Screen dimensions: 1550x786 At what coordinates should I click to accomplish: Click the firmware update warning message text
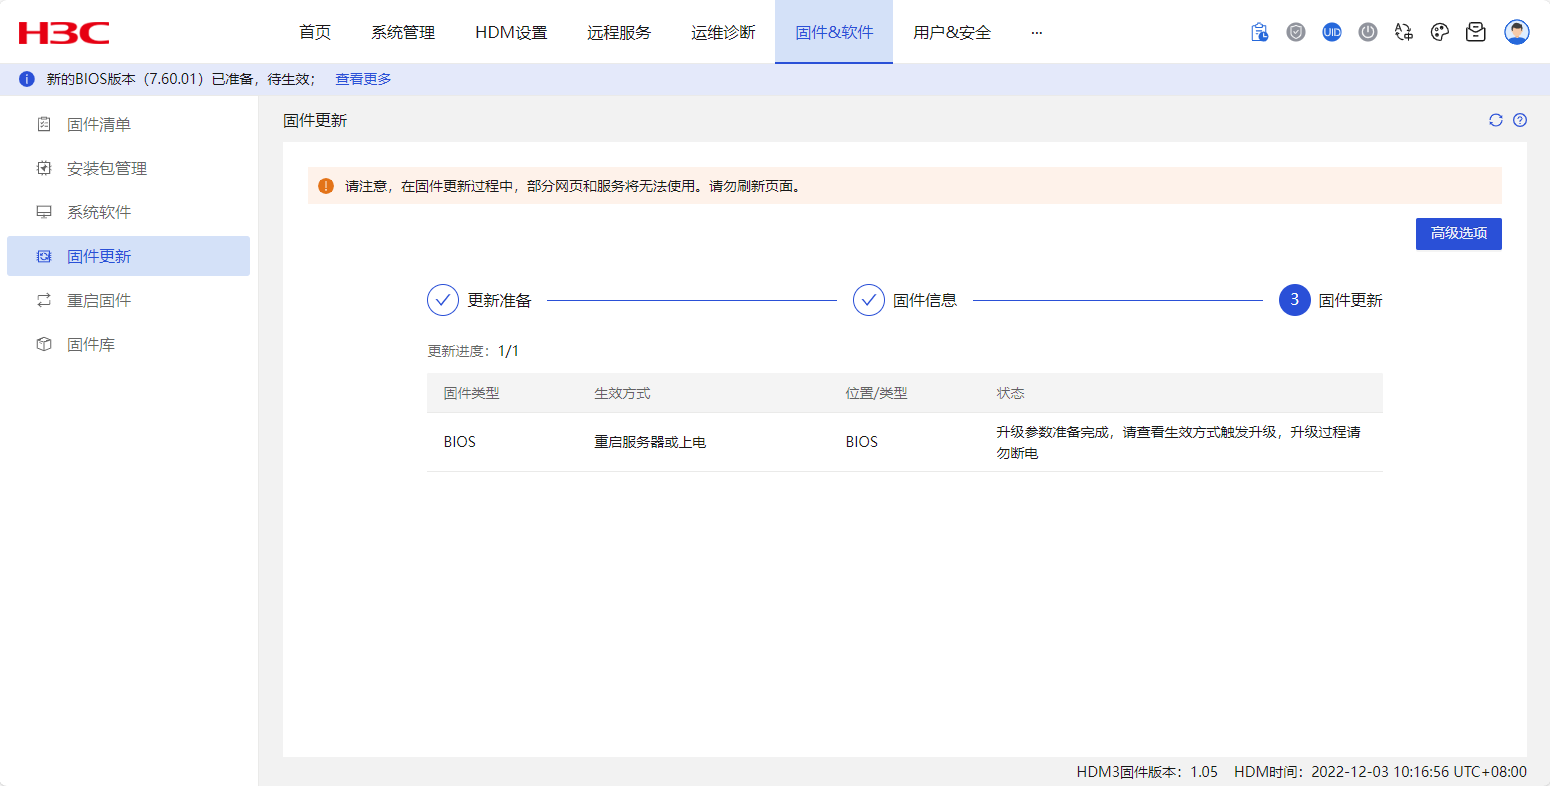pyautogui.click(x=574, y=186)
